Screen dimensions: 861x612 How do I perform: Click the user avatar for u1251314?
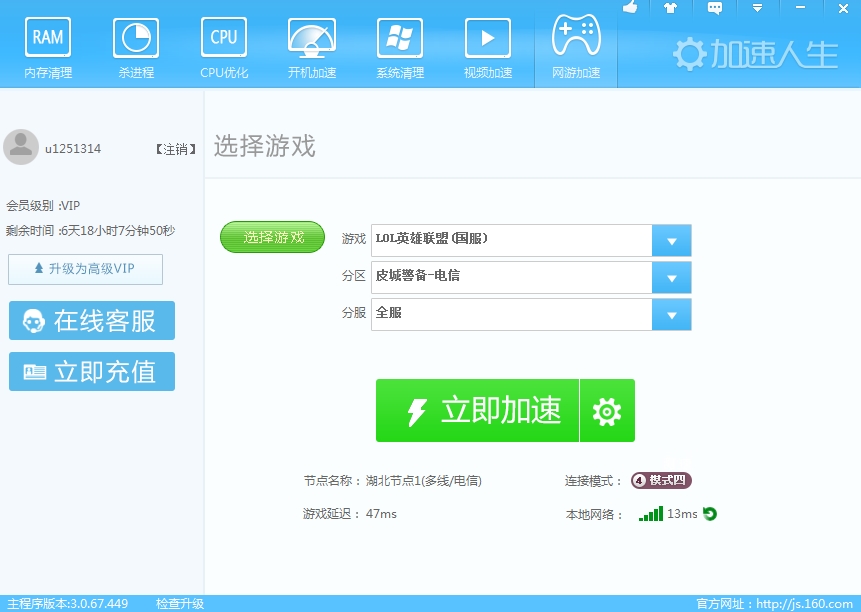(21, 147)
